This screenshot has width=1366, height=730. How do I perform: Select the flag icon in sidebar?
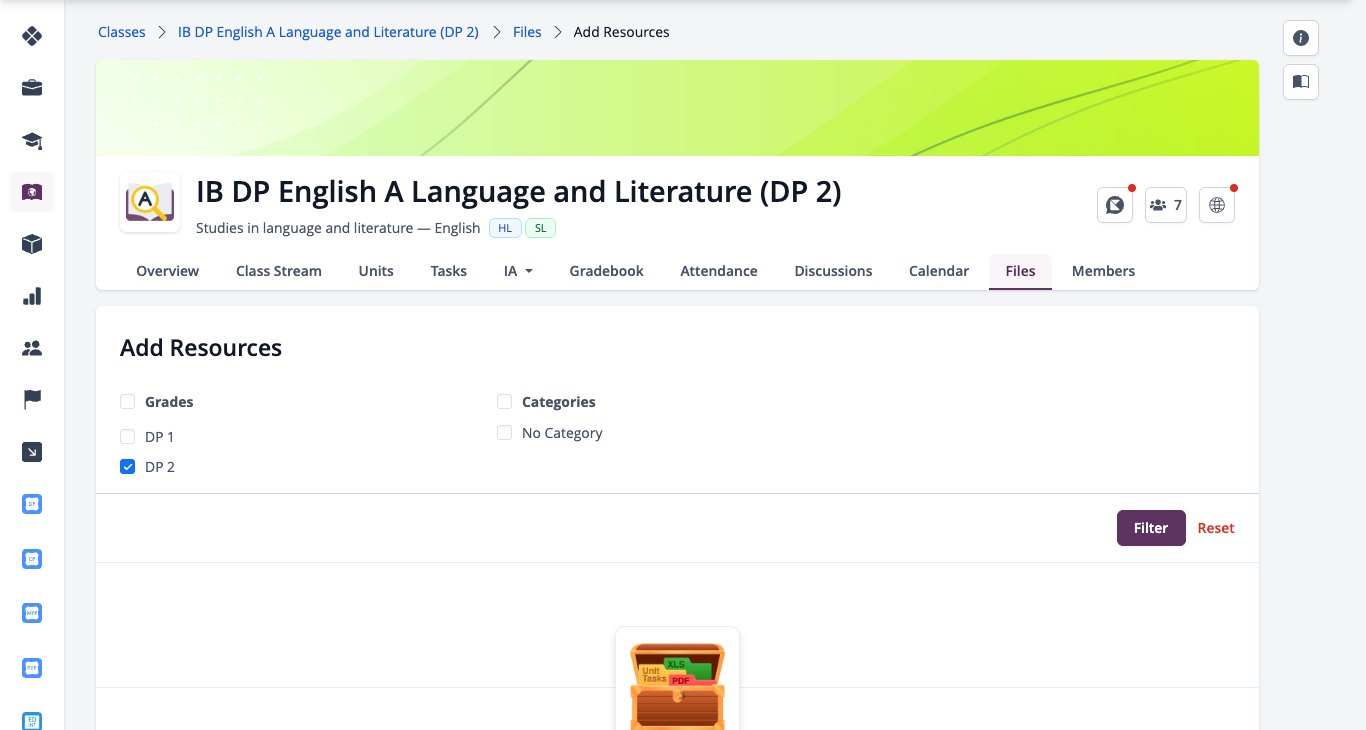[32, 400]
